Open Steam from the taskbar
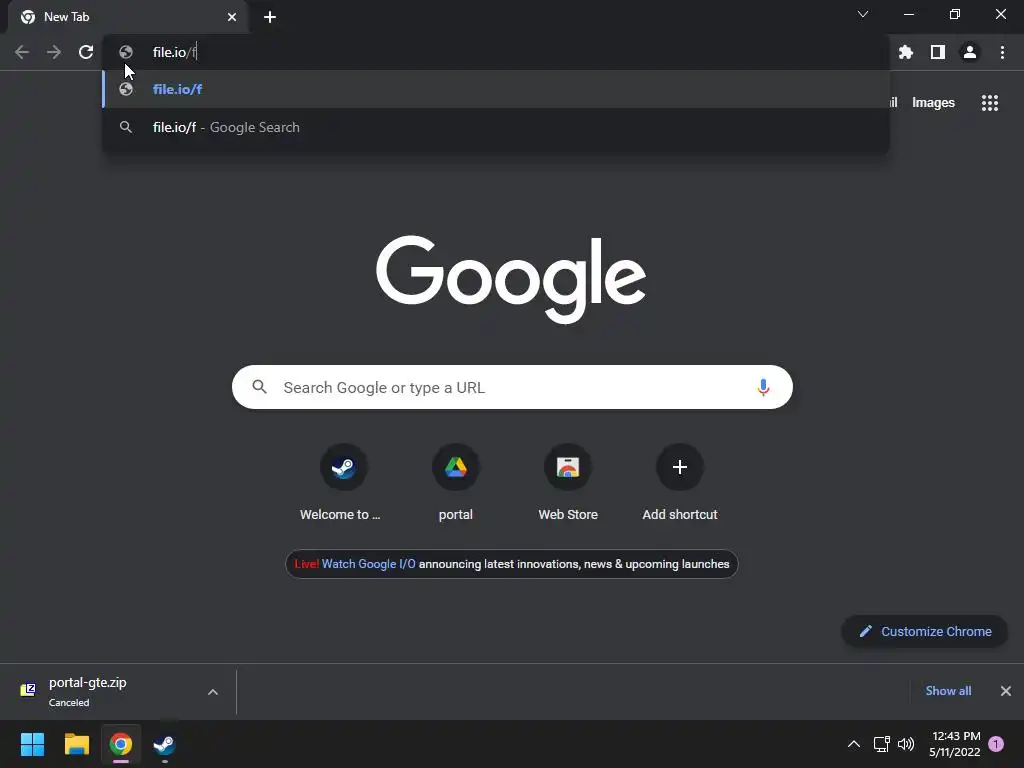1024x768 pixels. click(x=164, y=744)
